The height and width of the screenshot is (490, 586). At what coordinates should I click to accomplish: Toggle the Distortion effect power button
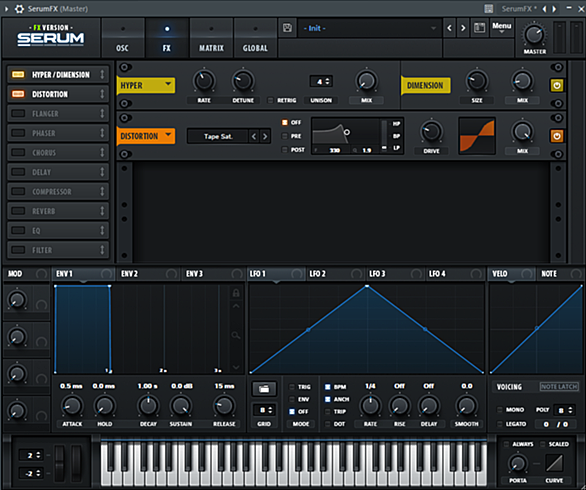point(556,136)
